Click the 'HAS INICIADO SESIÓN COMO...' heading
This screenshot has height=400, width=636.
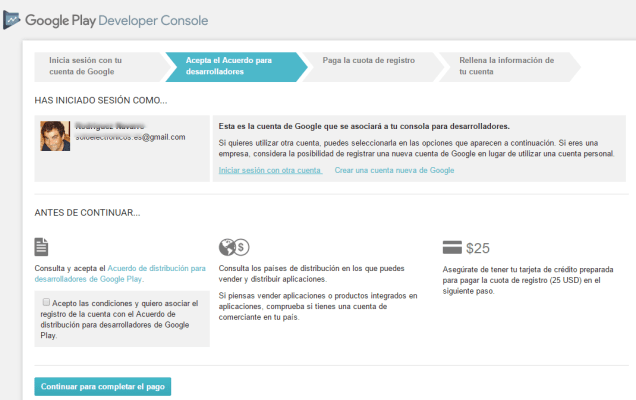[x=100, y=101]
